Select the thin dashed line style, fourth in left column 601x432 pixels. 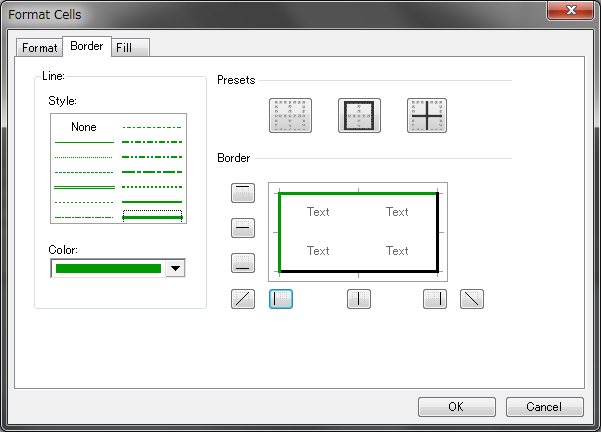click(84, 172)
